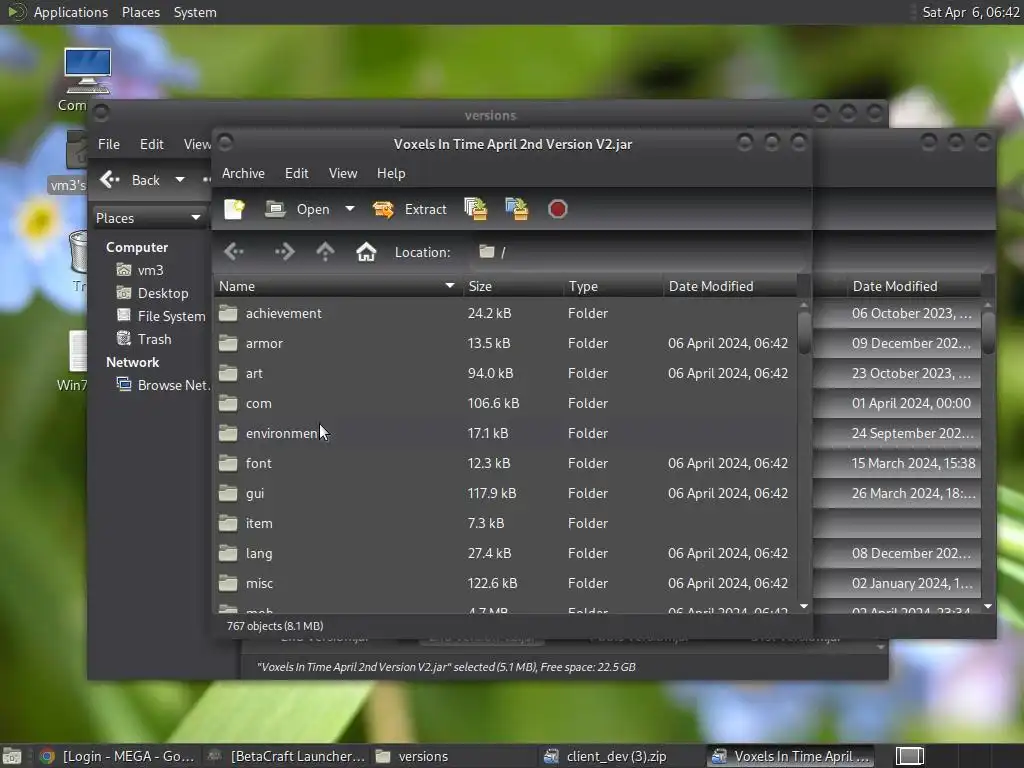Go back in archive location history
The height and width of the screenshot is (768, 1024).
pyautogui.click(x=234, y=251)
